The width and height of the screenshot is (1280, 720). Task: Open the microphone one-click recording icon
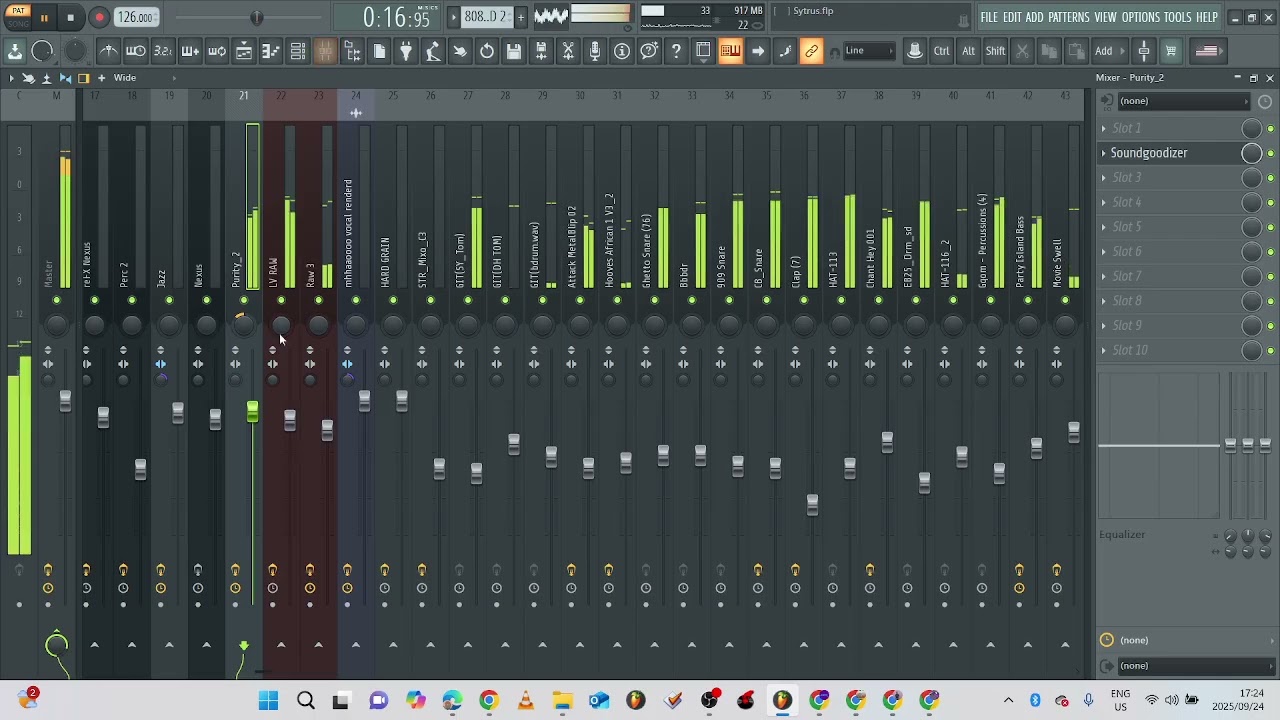coord(595,51)
